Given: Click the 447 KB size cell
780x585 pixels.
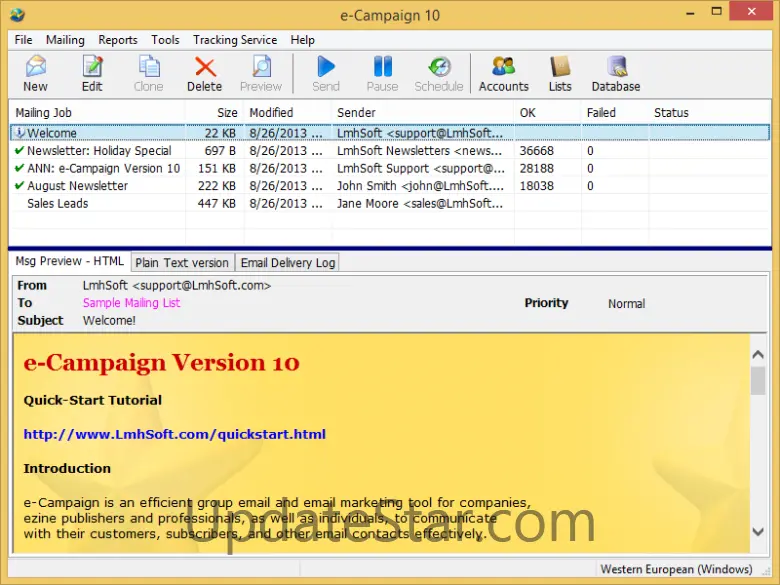Looking at the screenshot, I should [216, 203].
